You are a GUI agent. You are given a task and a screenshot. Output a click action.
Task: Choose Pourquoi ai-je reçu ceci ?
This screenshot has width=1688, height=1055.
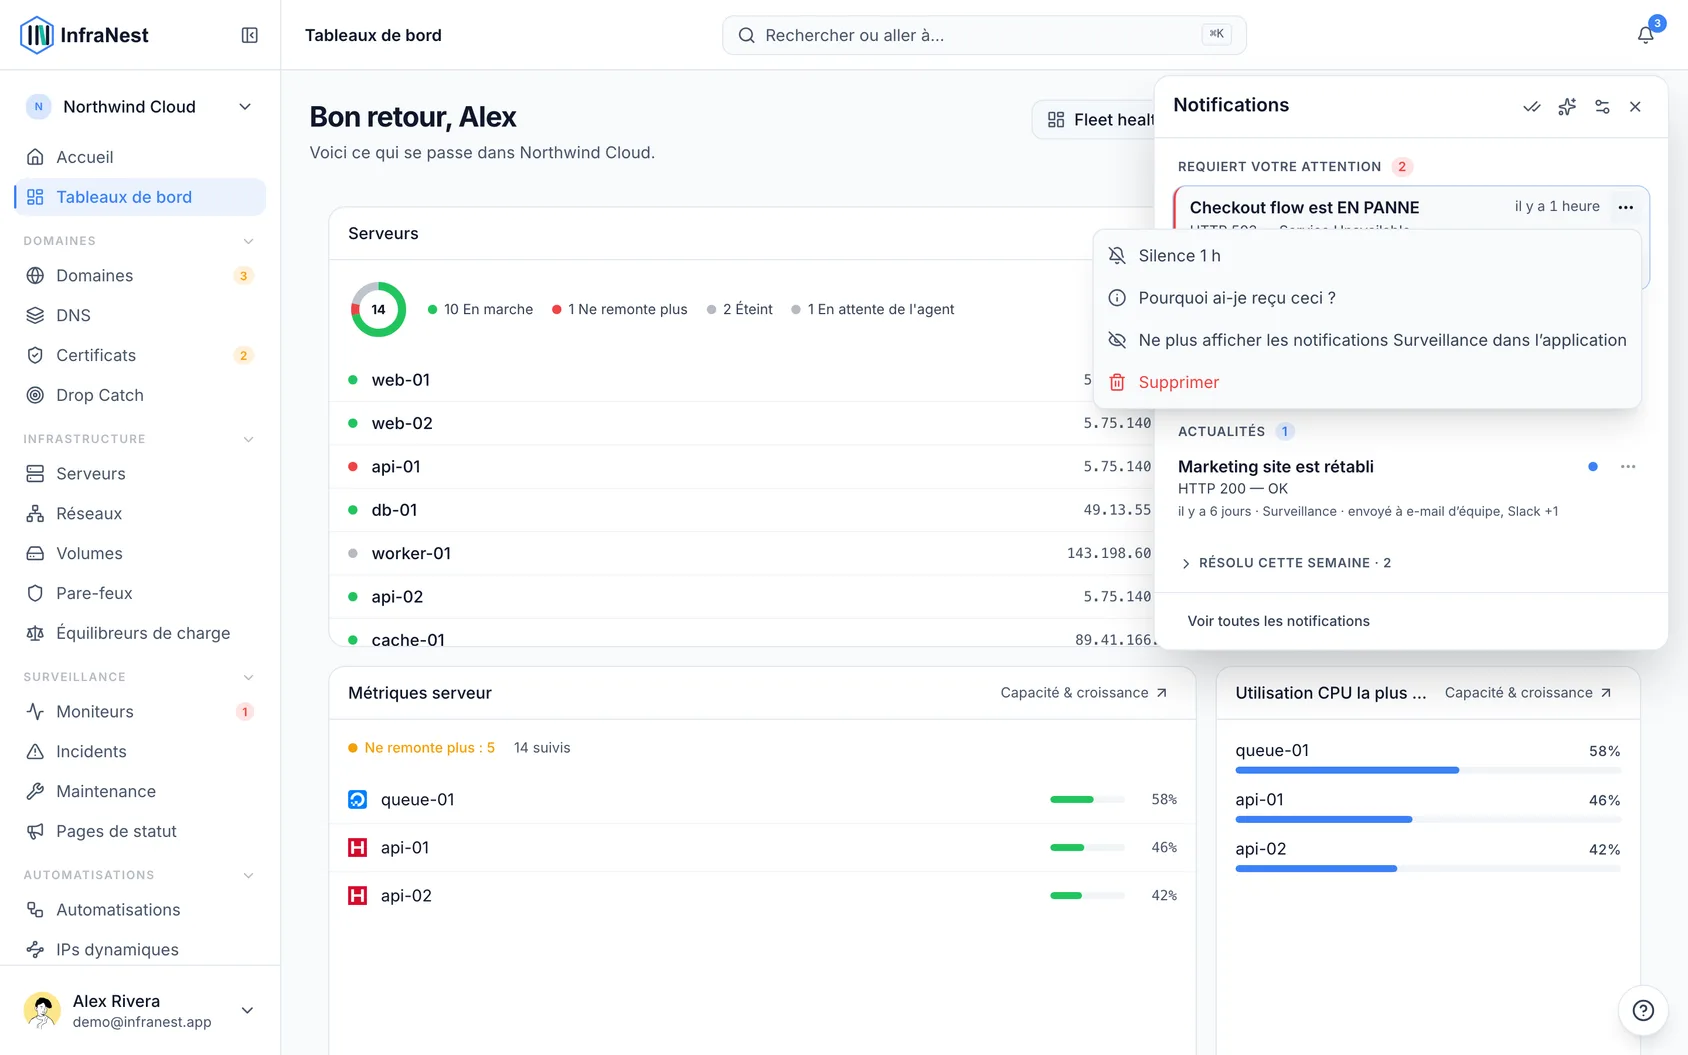[x=1367, y=298]
